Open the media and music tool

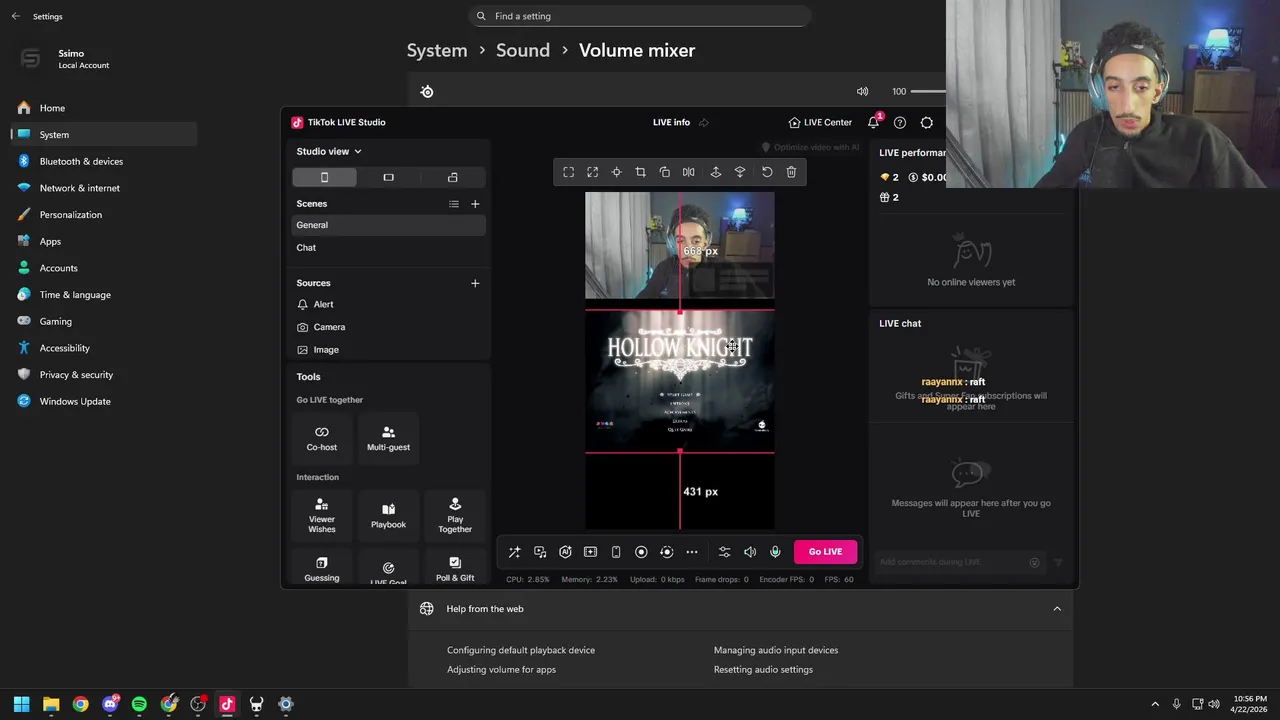click(540, 552)
